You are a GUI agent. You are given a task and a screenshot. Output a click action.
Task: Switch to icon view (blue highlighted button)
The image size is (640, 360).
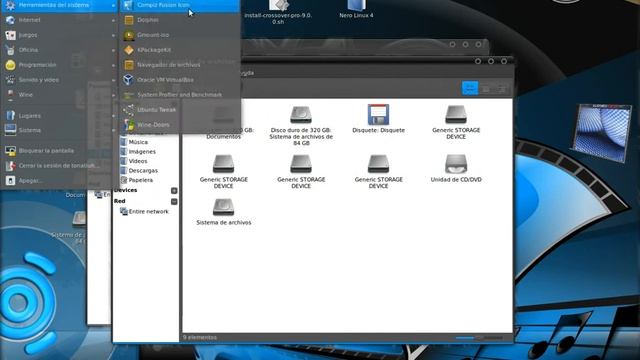[470, 88]
